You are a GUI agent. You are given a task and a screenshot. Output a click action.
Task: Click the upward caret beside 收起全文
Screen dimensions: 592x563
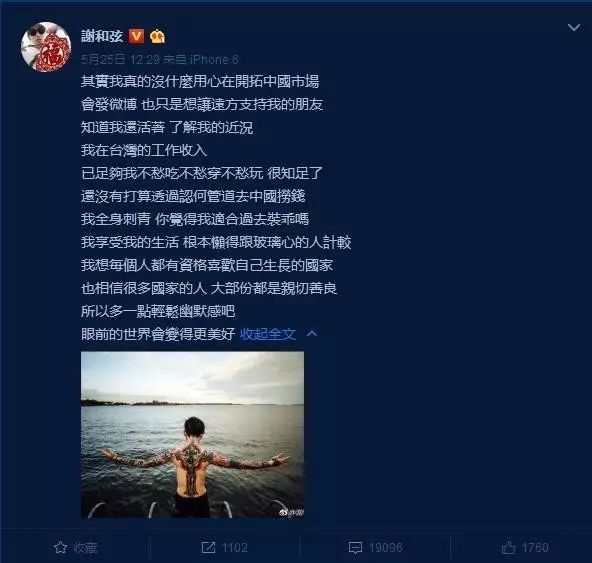(312, 333)
